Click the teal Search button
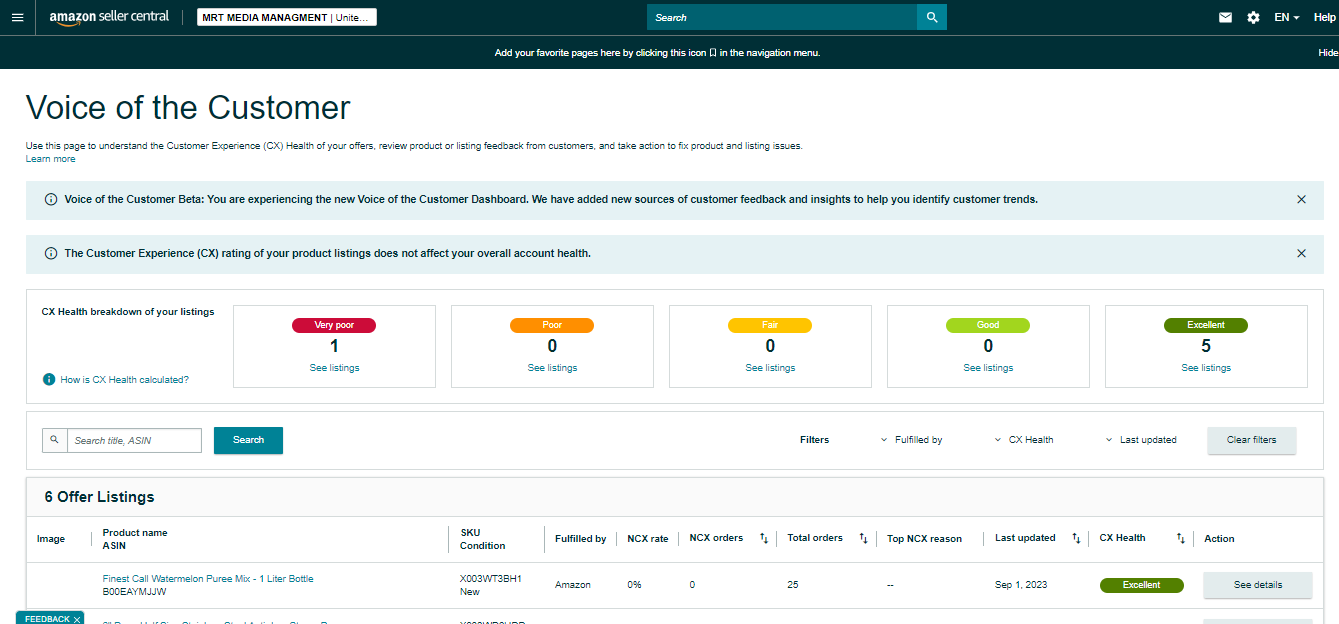 [x=248, y=440]
